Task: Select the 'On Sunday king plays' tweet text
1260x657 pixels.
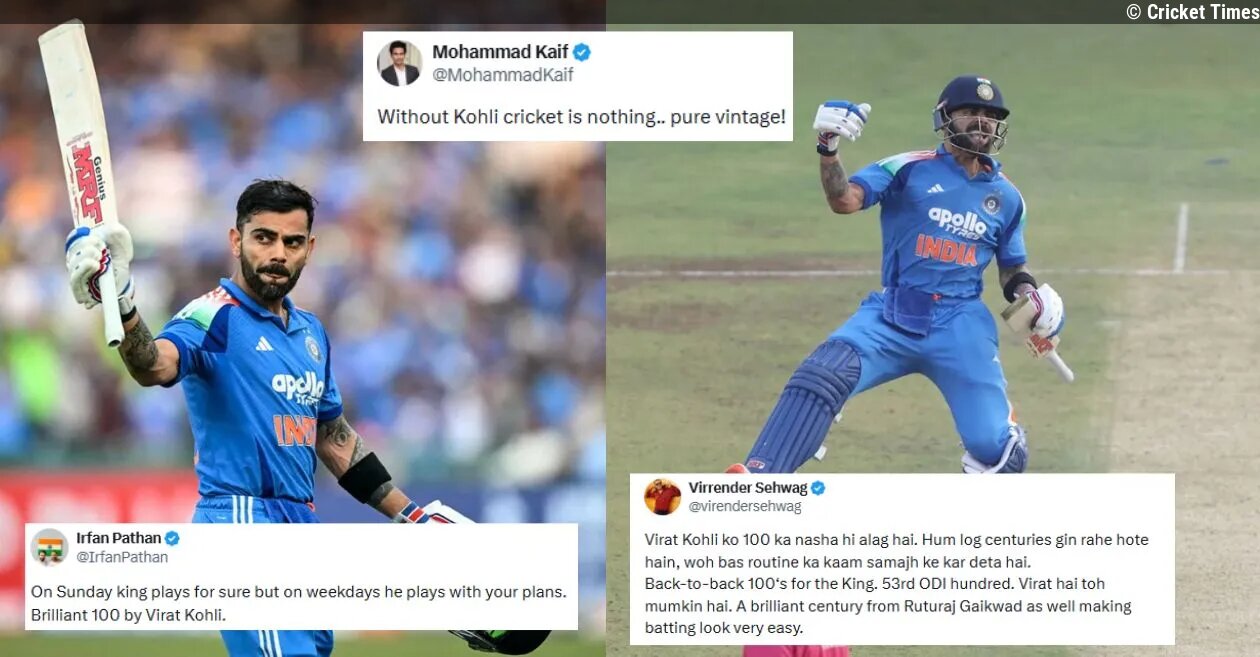Action: (x=299, y=603)
